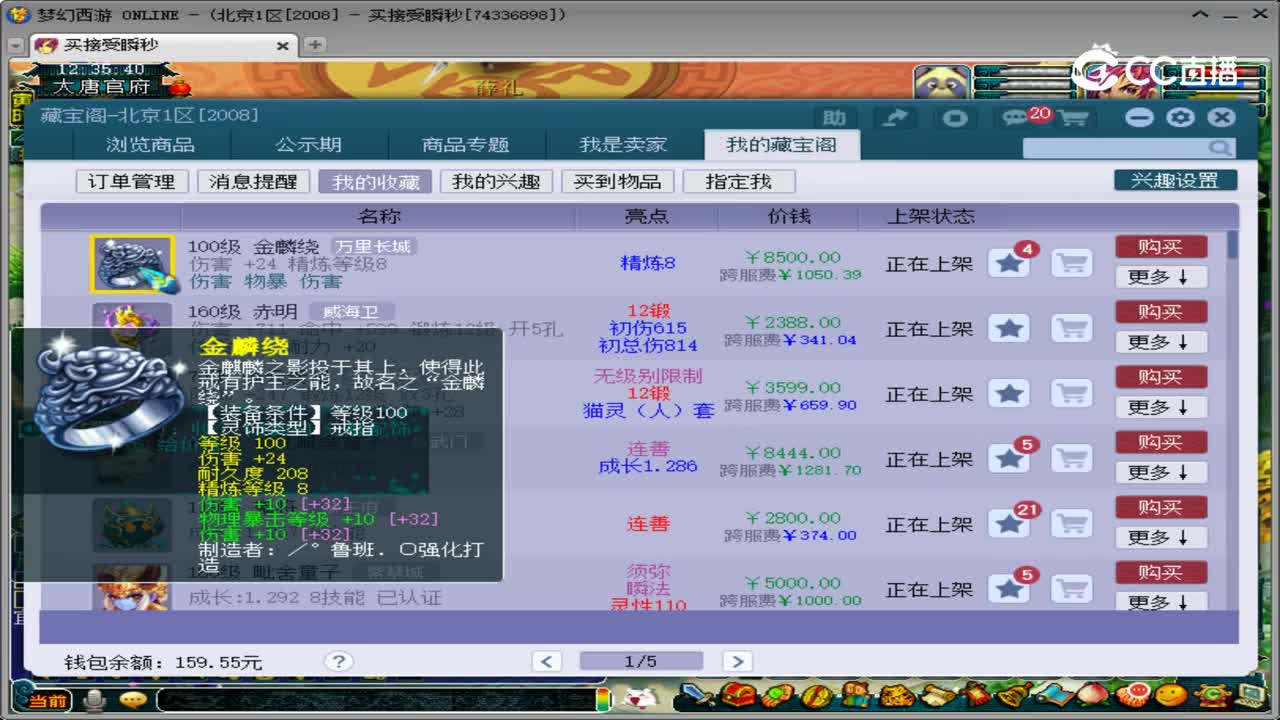Click the computer monitor icon at the bottom right
The image size is (1280, 720).
[1251, 695]
